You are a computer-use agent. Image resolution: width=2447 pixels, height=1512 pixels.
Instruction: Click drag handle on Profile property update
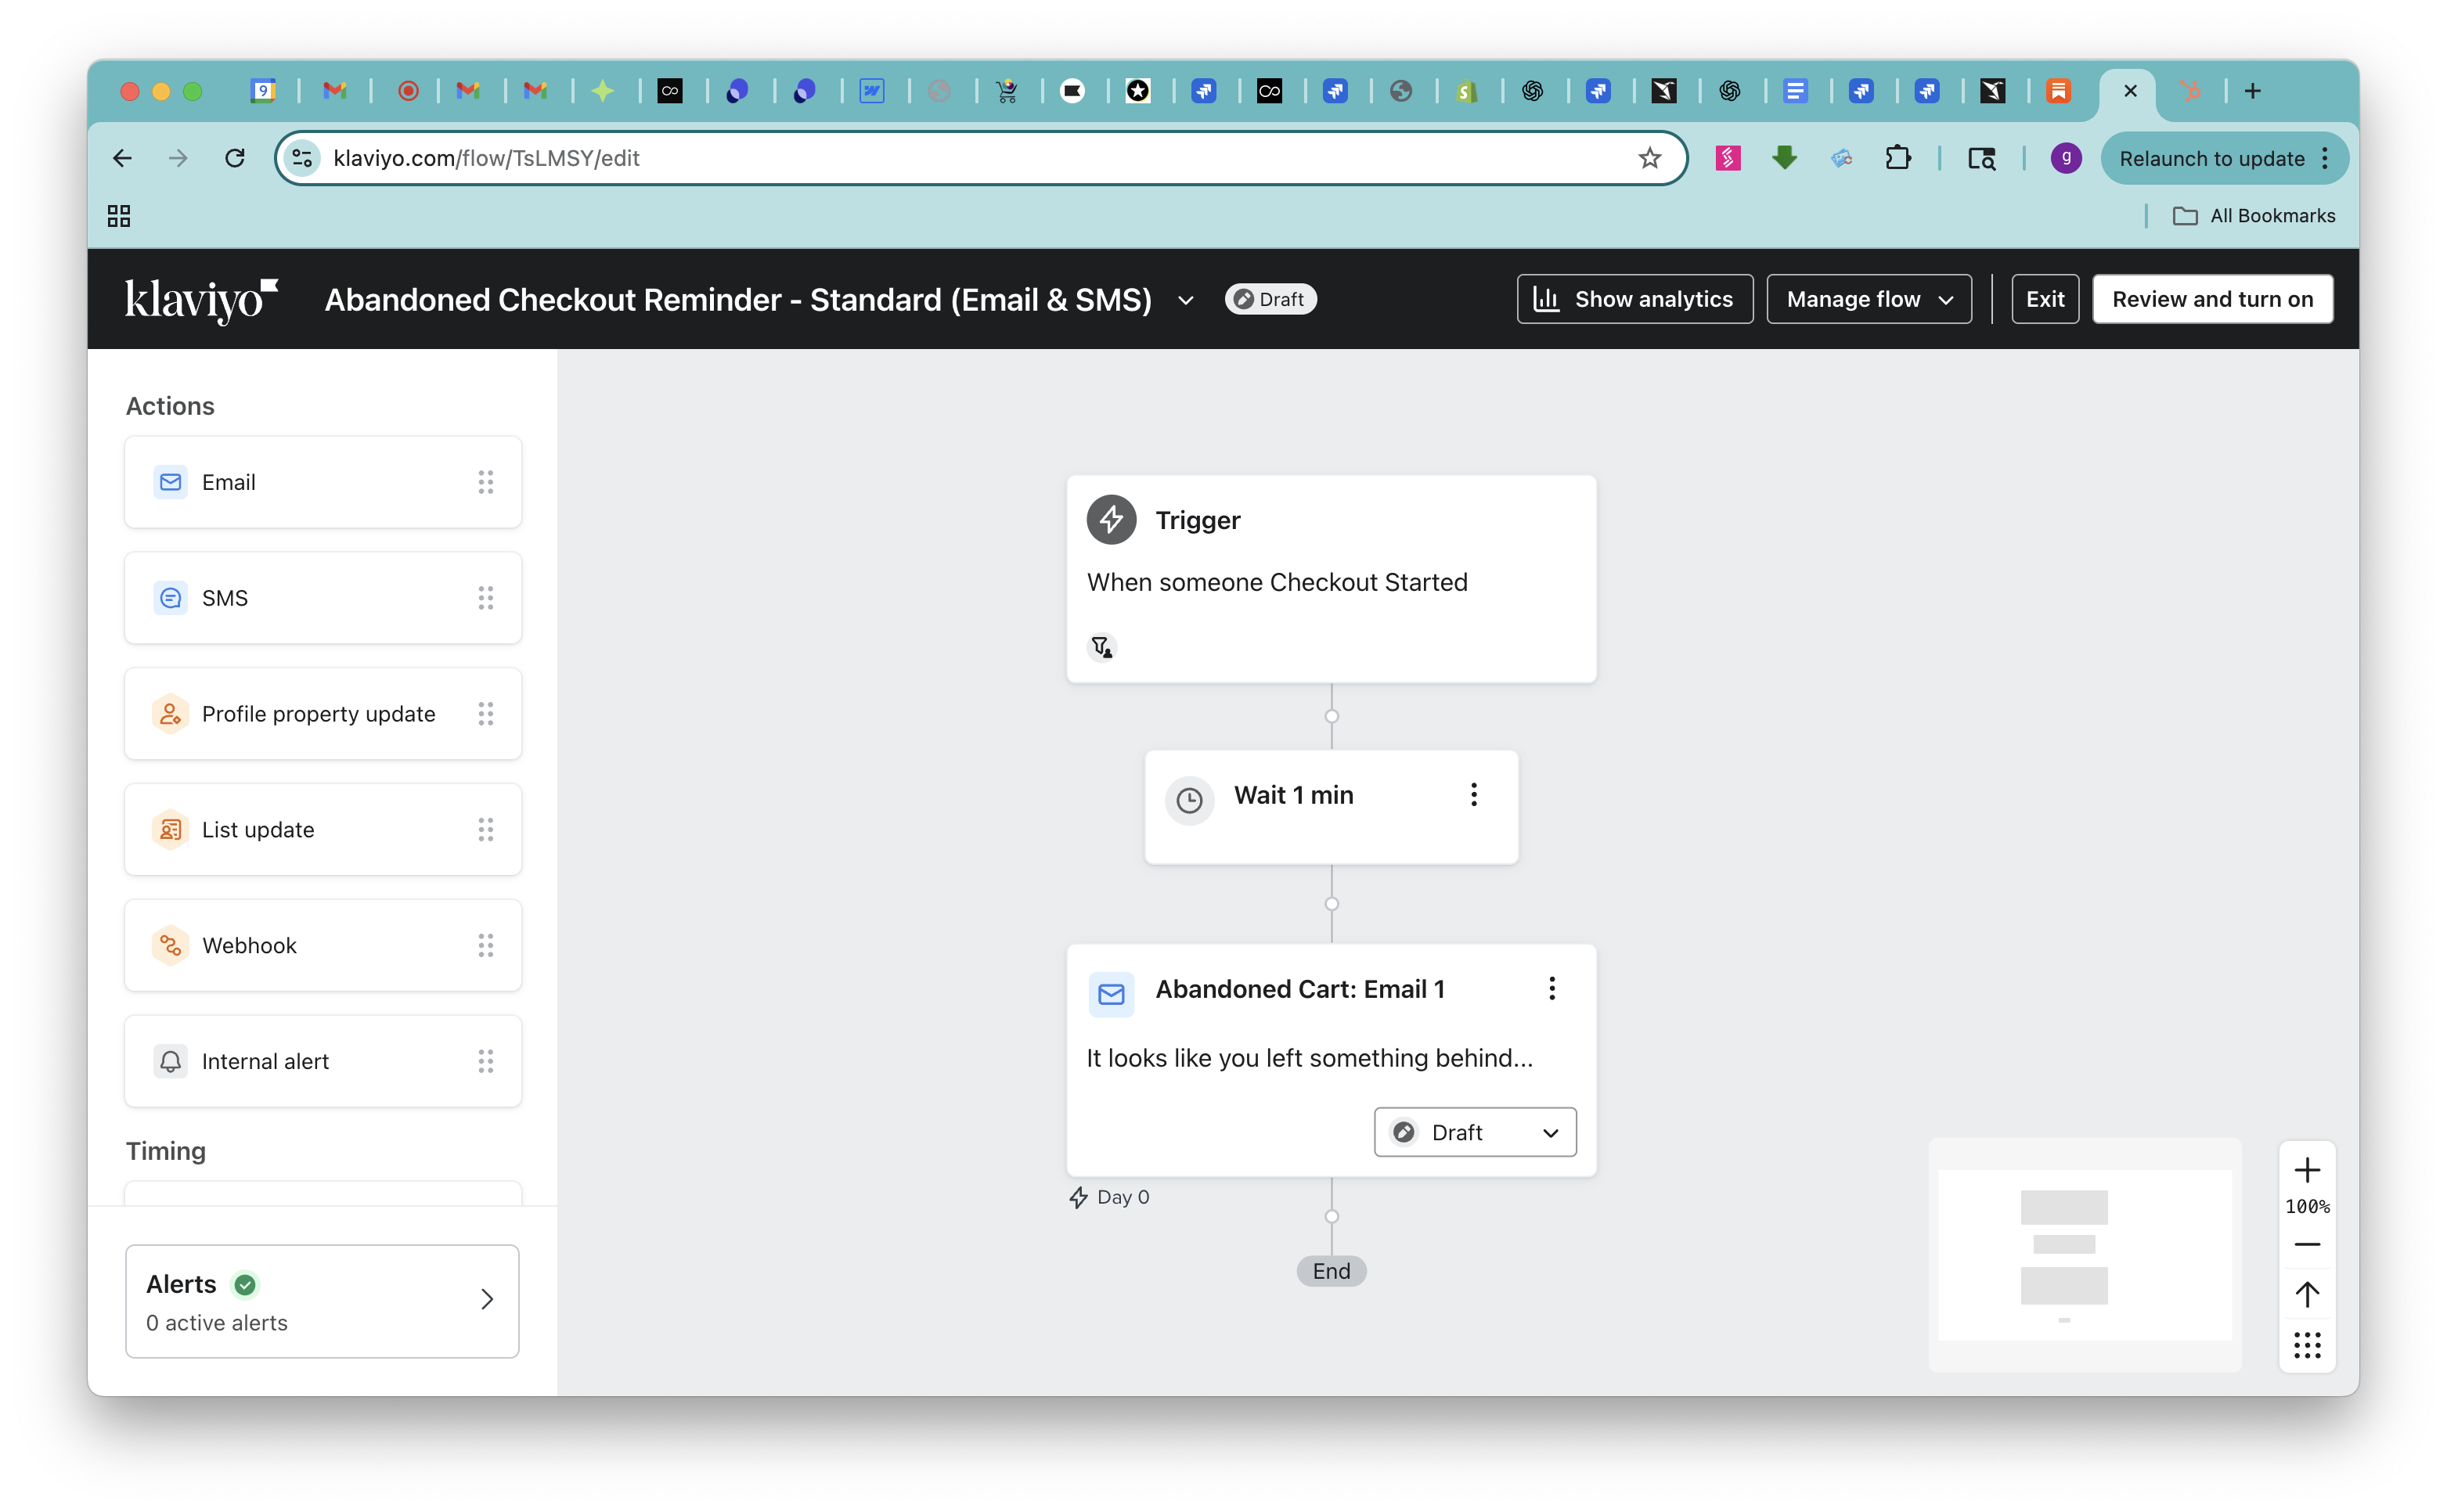pos(486,714)
